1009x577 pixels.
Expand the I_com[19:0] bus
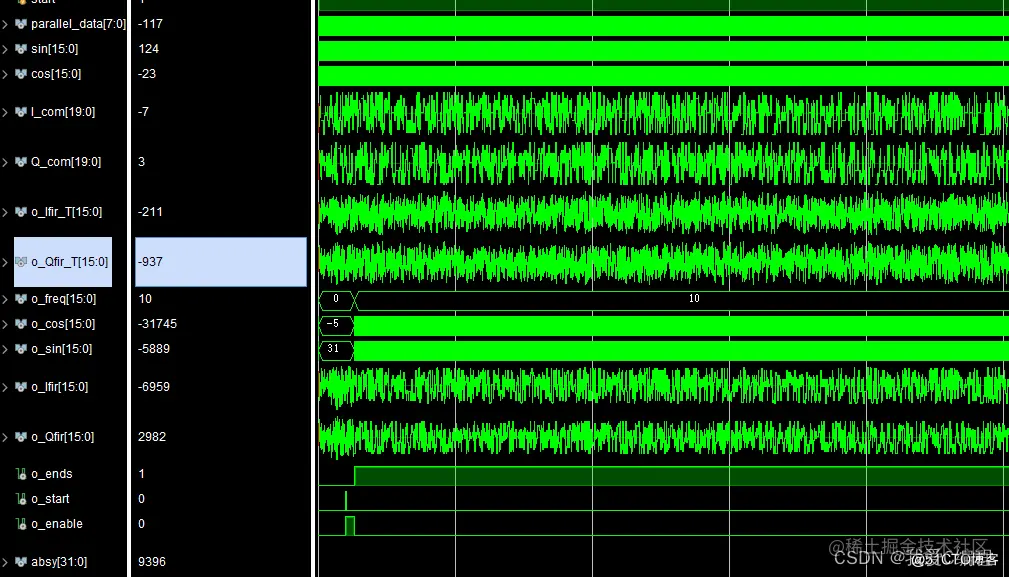[5, 112]
